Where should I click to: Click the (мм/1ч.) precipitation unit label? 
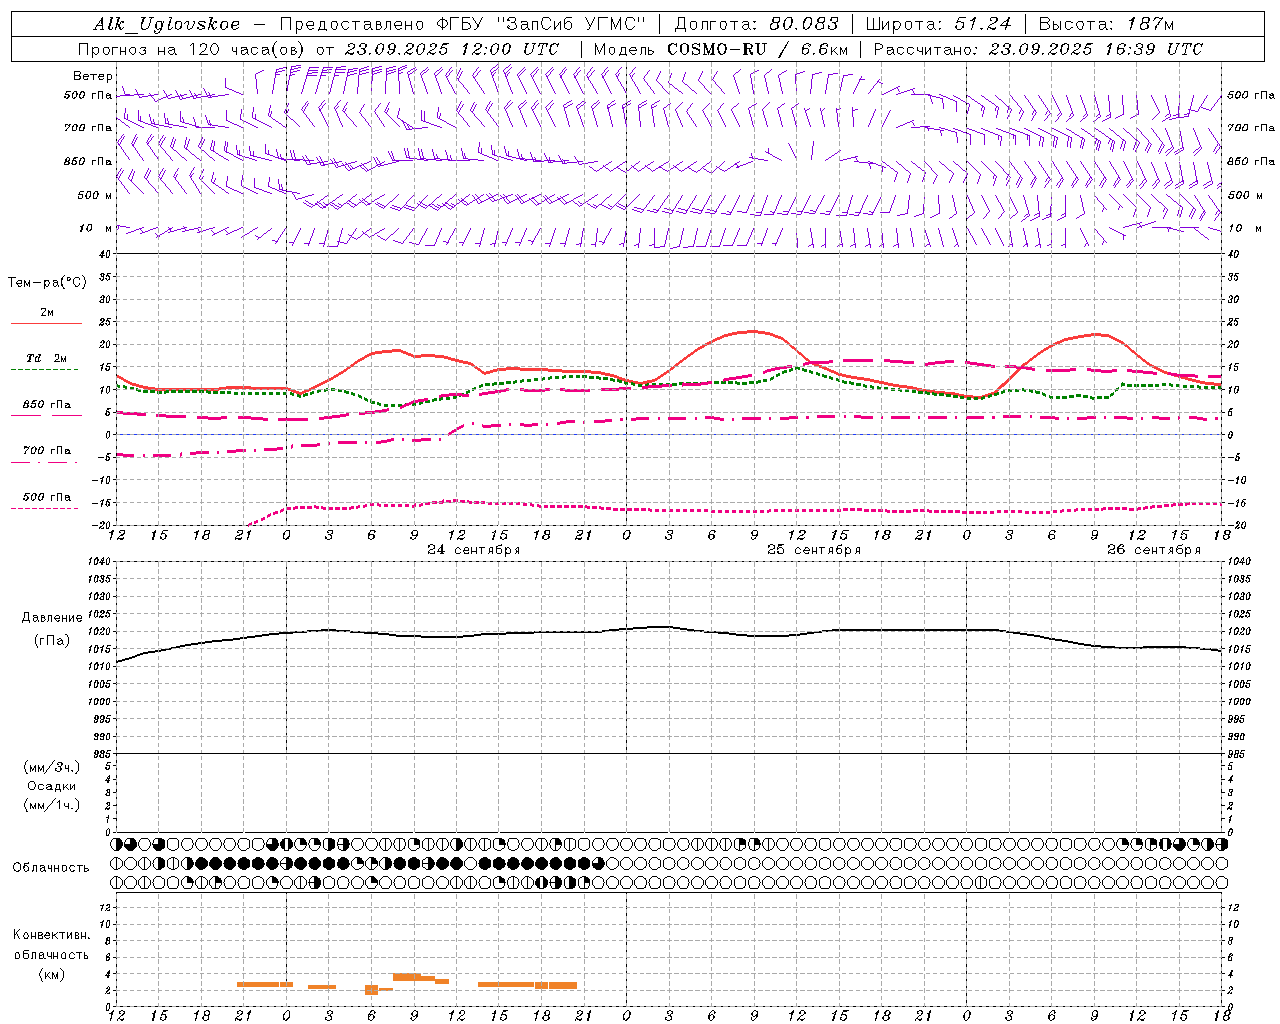(x=51, y=805)
